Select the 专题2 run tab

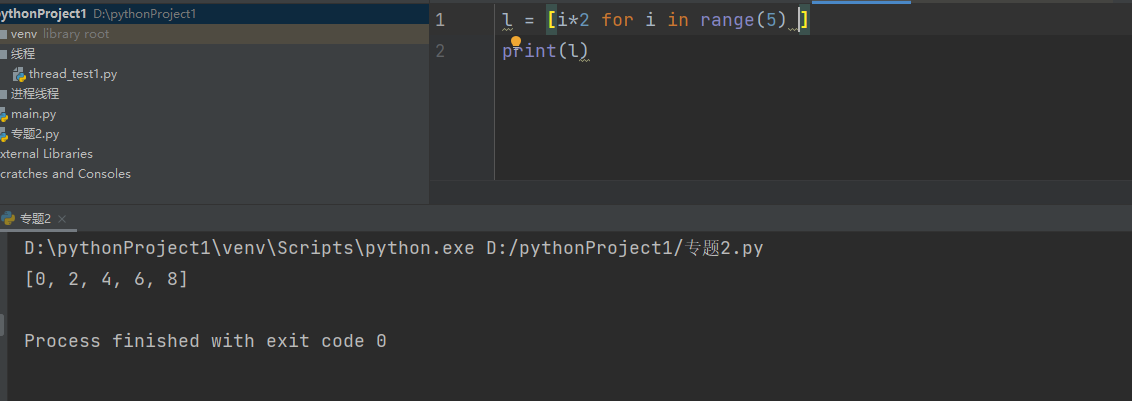(35, 219)
